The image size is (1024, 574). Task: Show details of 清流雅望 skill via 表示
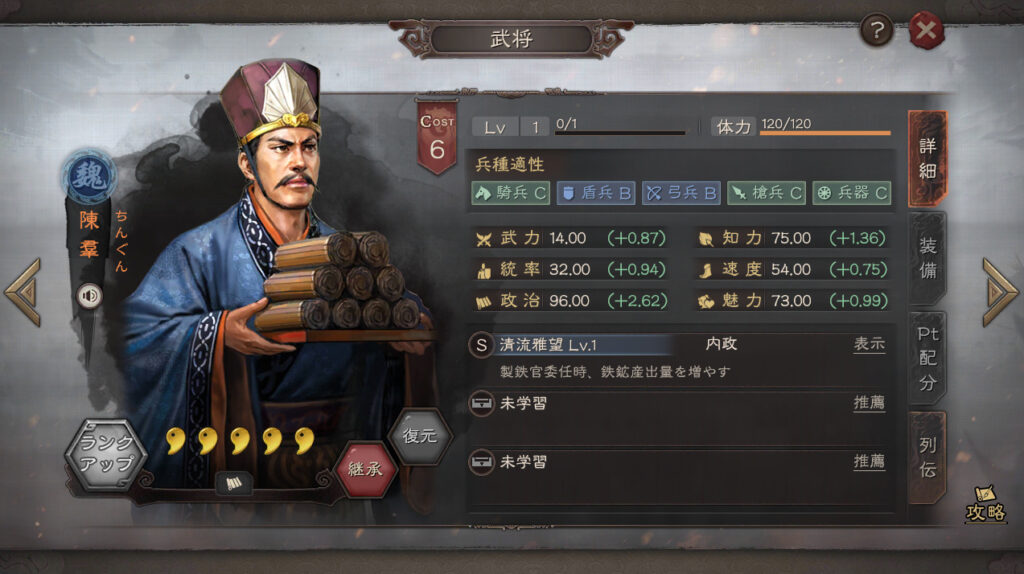[869, 344]
